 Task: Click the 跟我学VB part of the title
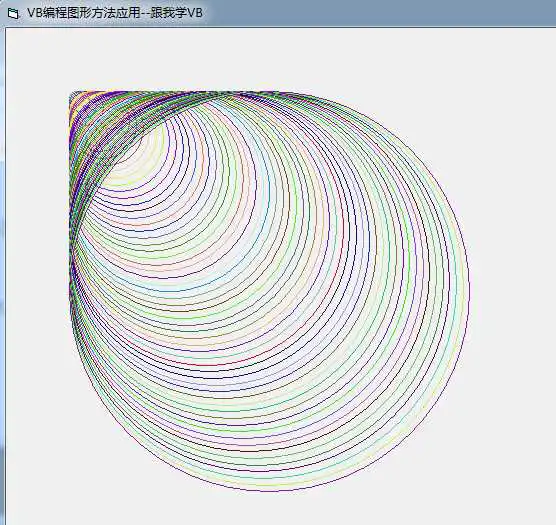[x=176, y=13]
